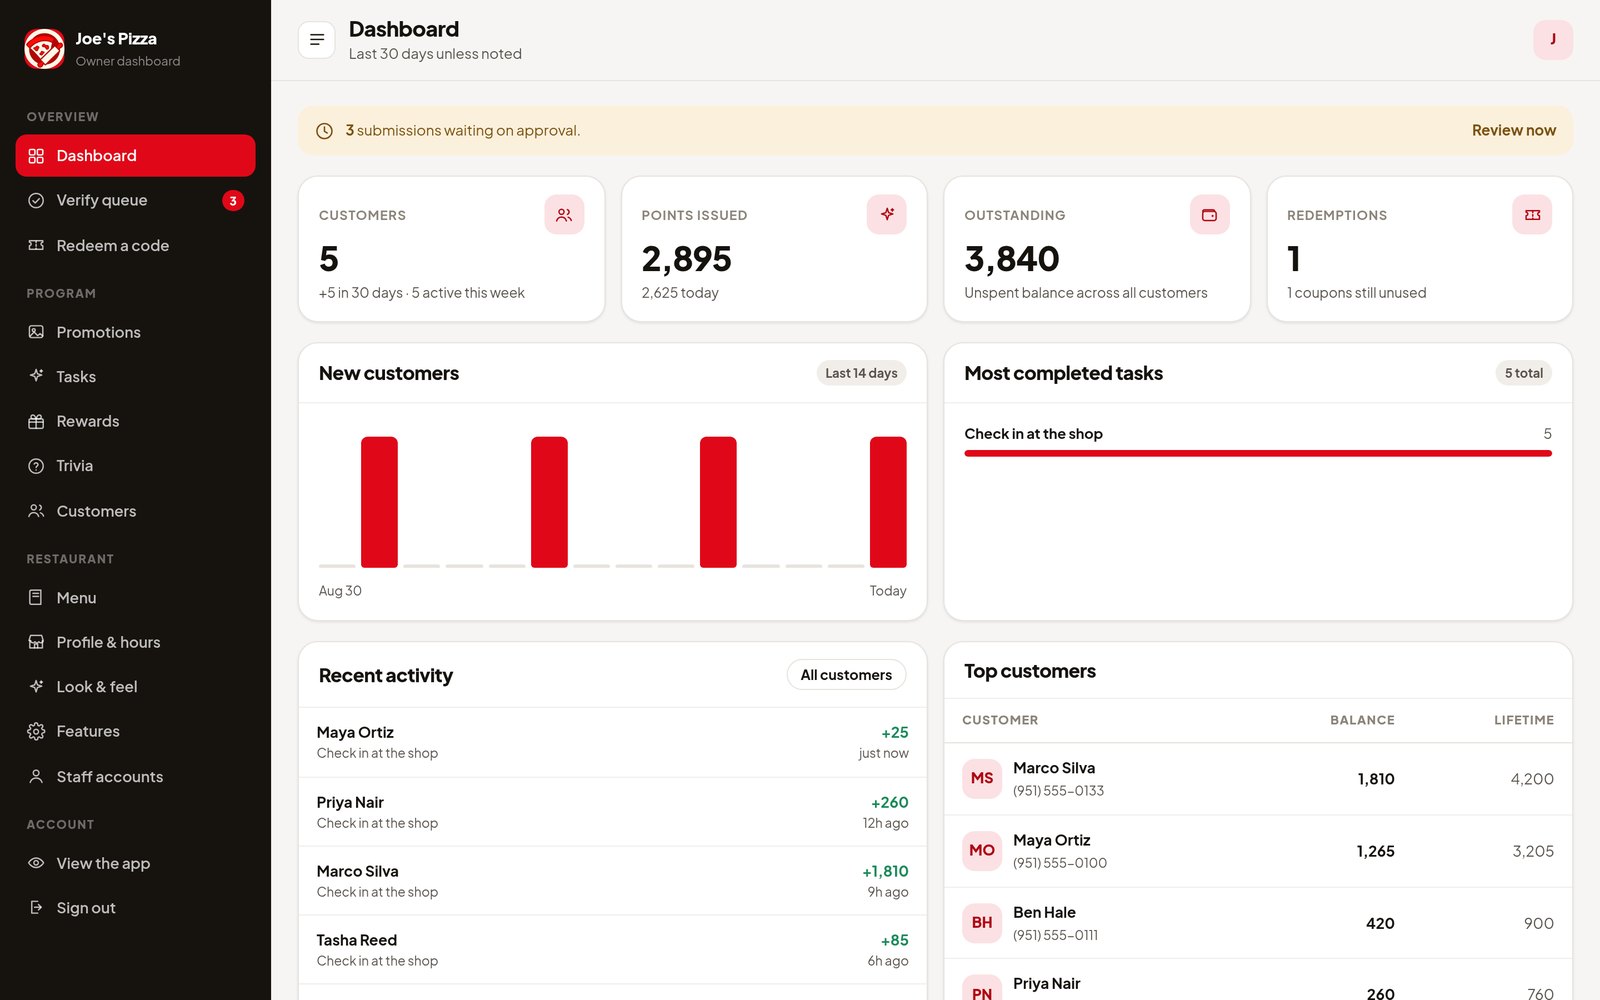
Task: Select Ben Hale in Top customers
Action: click(1258, 923)
